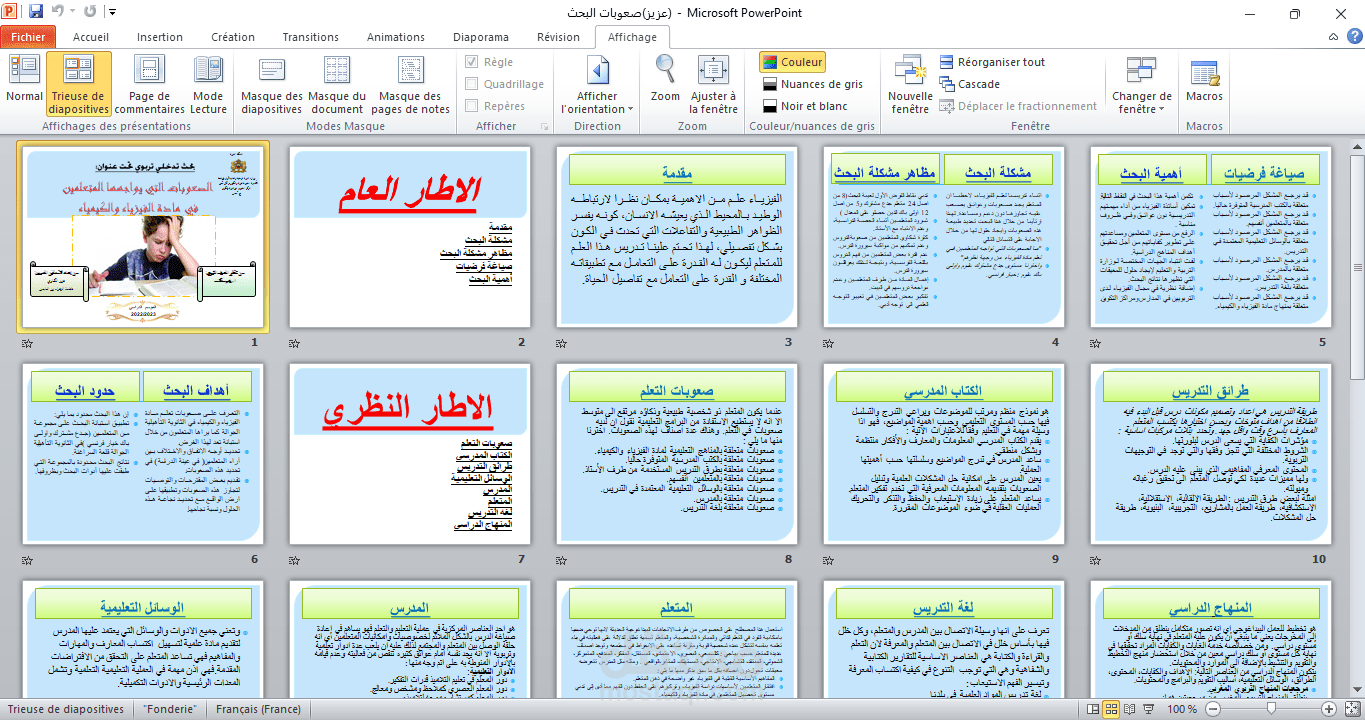The image size is (1365, 720).
Task: Click Reading view icon in status bar
Action: (x=1128, y=709)
